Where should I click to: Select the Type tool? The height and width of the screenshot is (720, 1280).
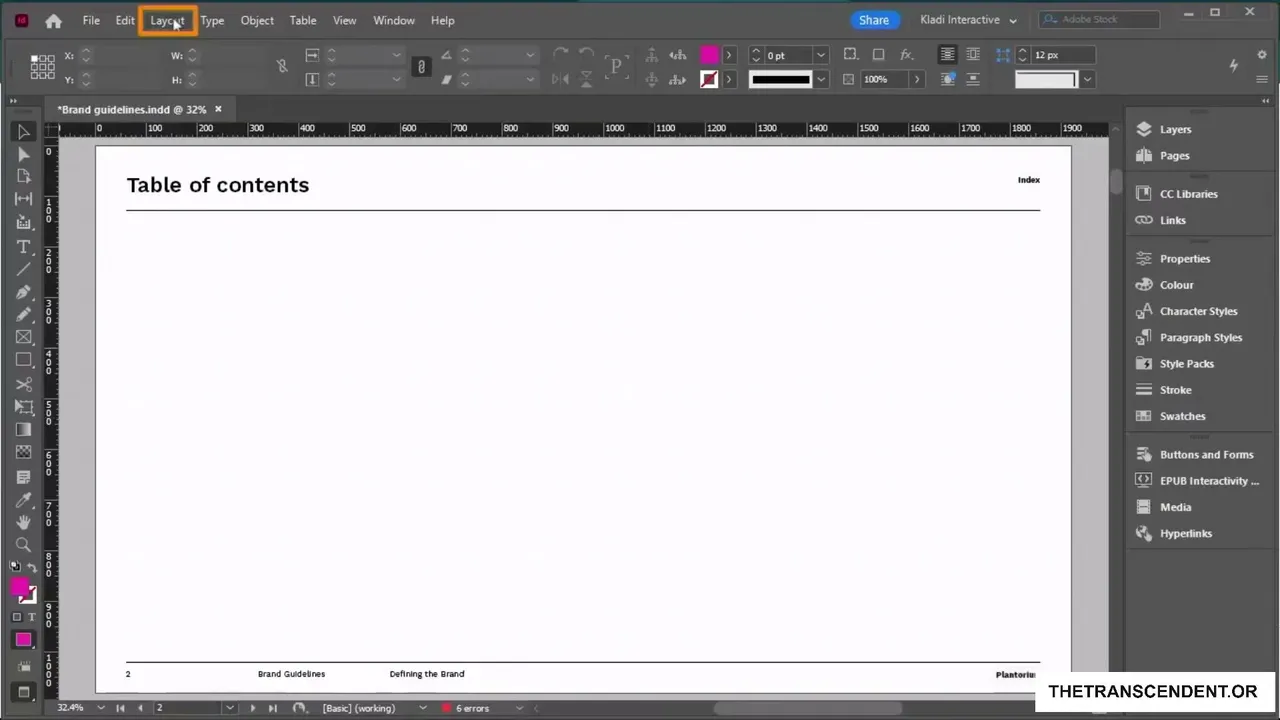(24, 247)
